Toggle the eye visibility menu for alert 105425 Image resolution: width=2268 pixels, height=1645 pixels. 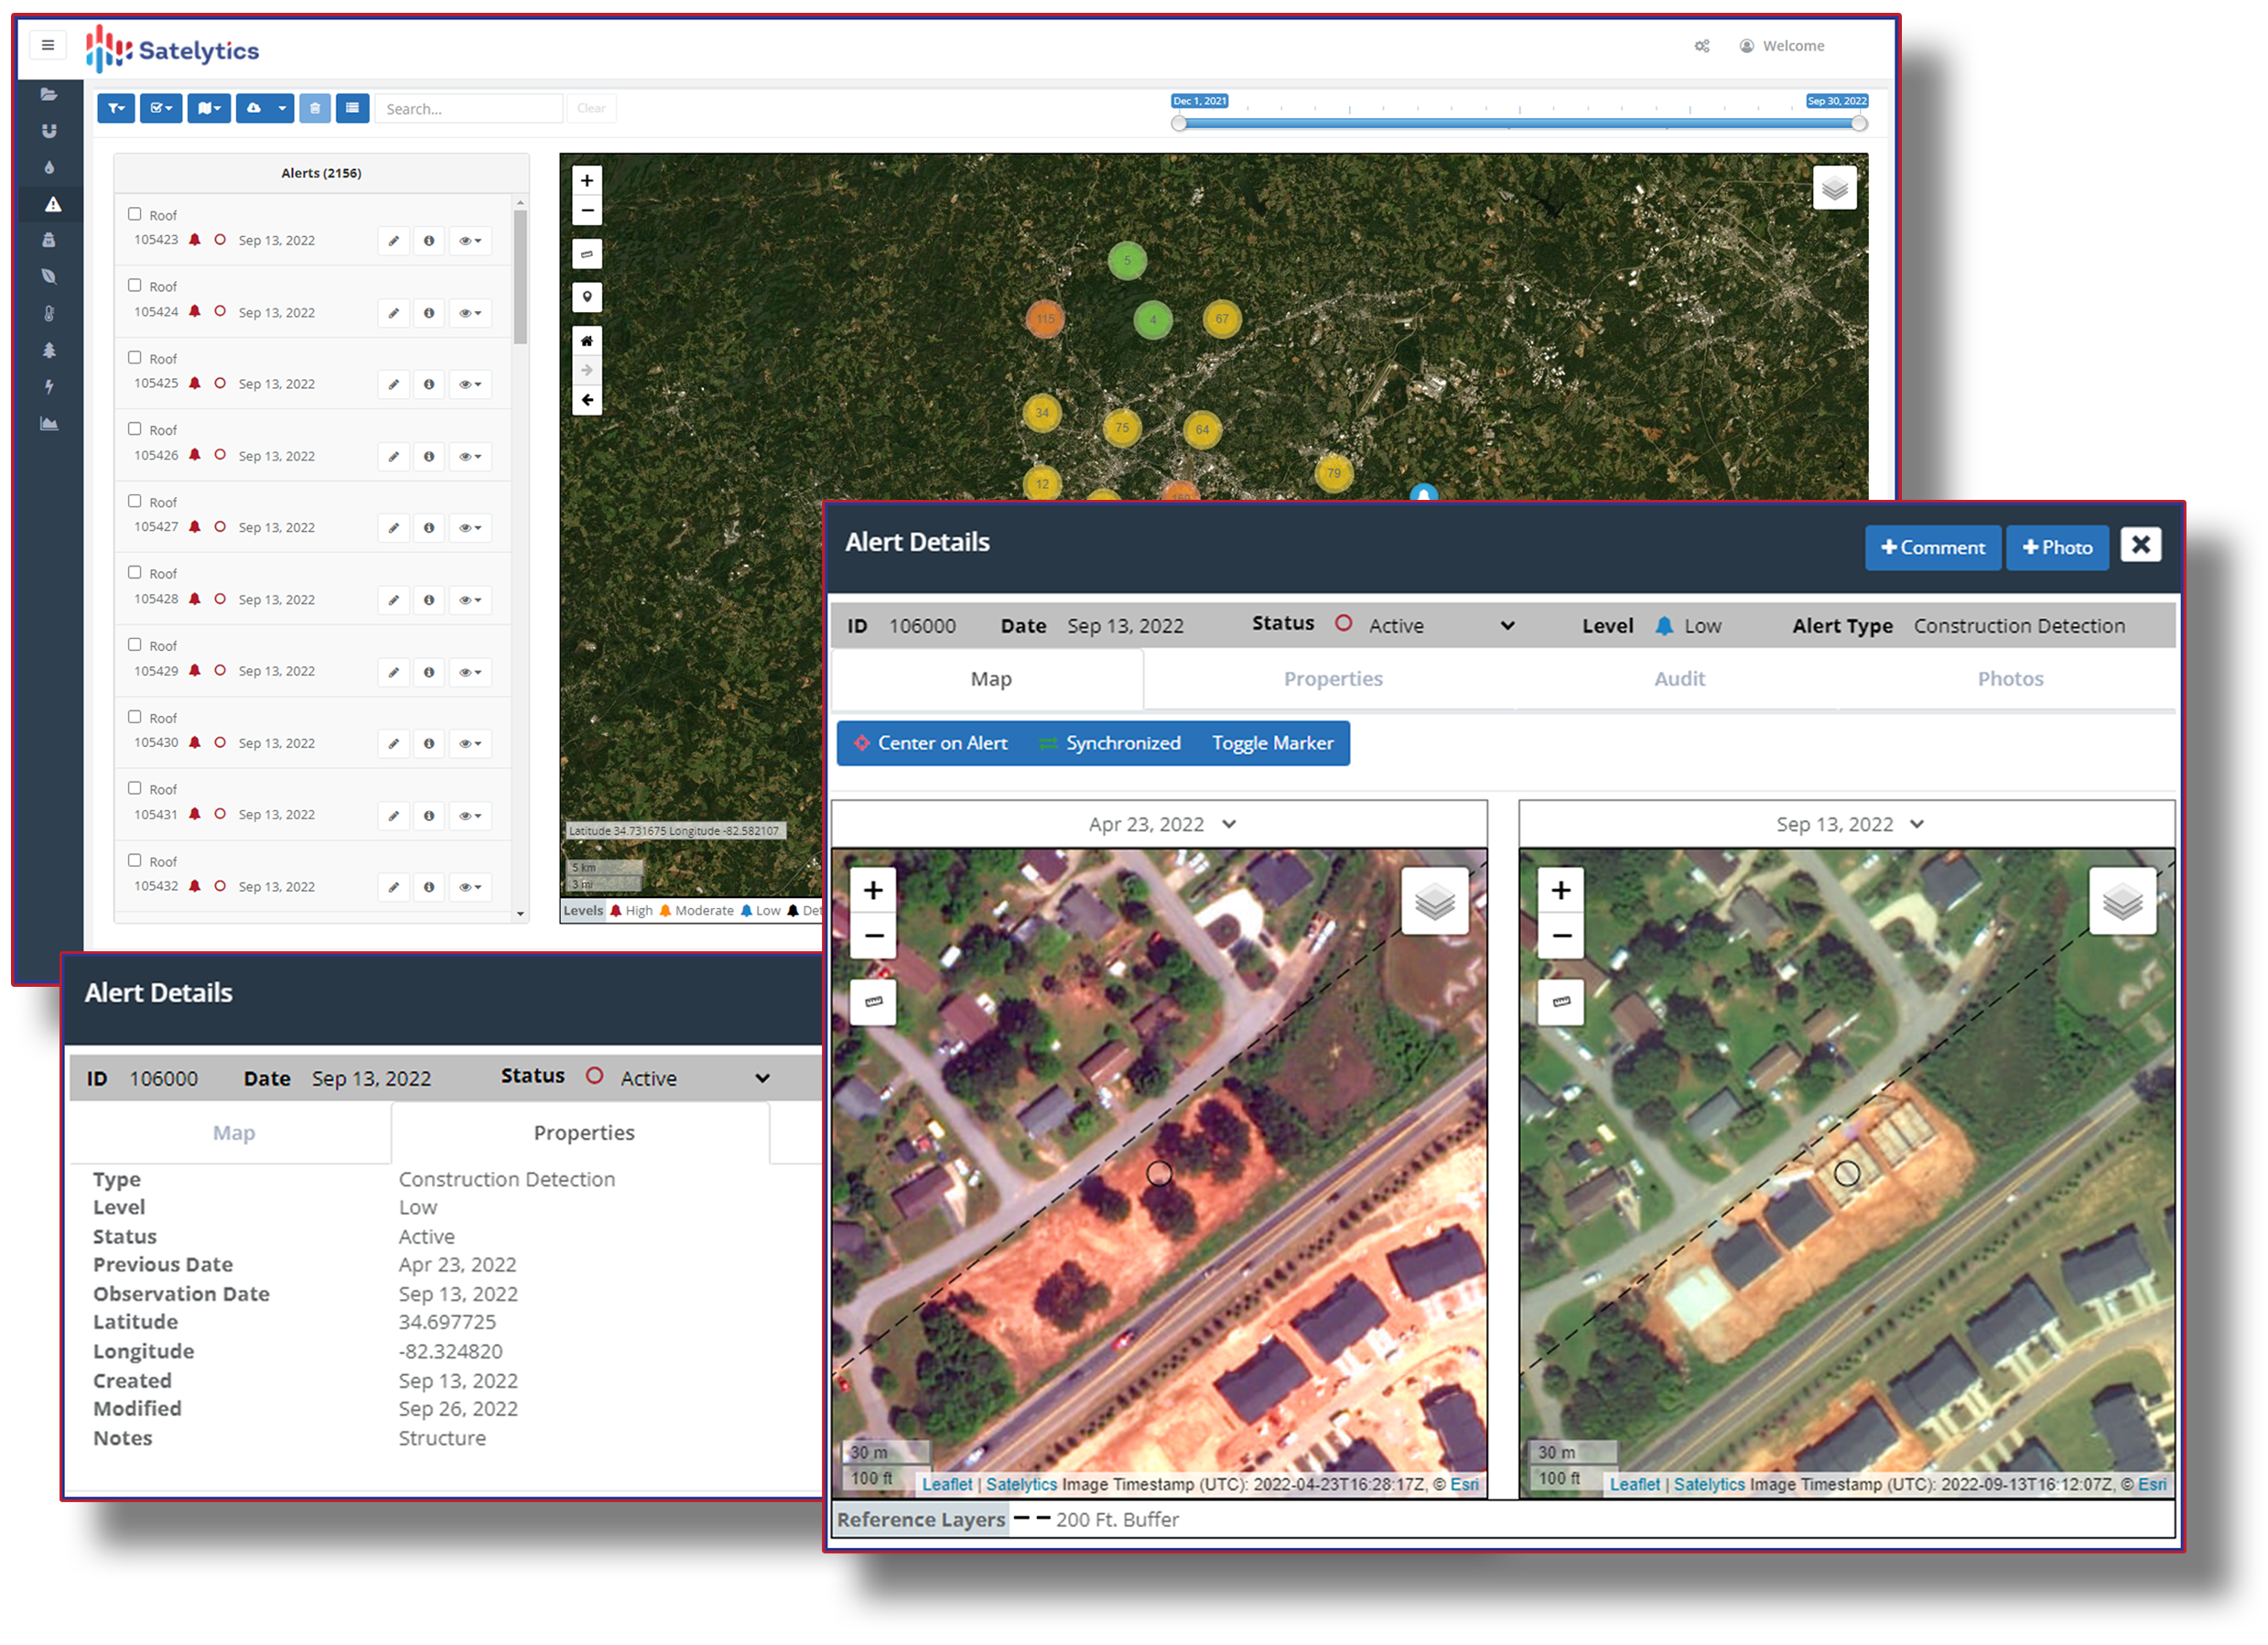click(x=470, y=385)
